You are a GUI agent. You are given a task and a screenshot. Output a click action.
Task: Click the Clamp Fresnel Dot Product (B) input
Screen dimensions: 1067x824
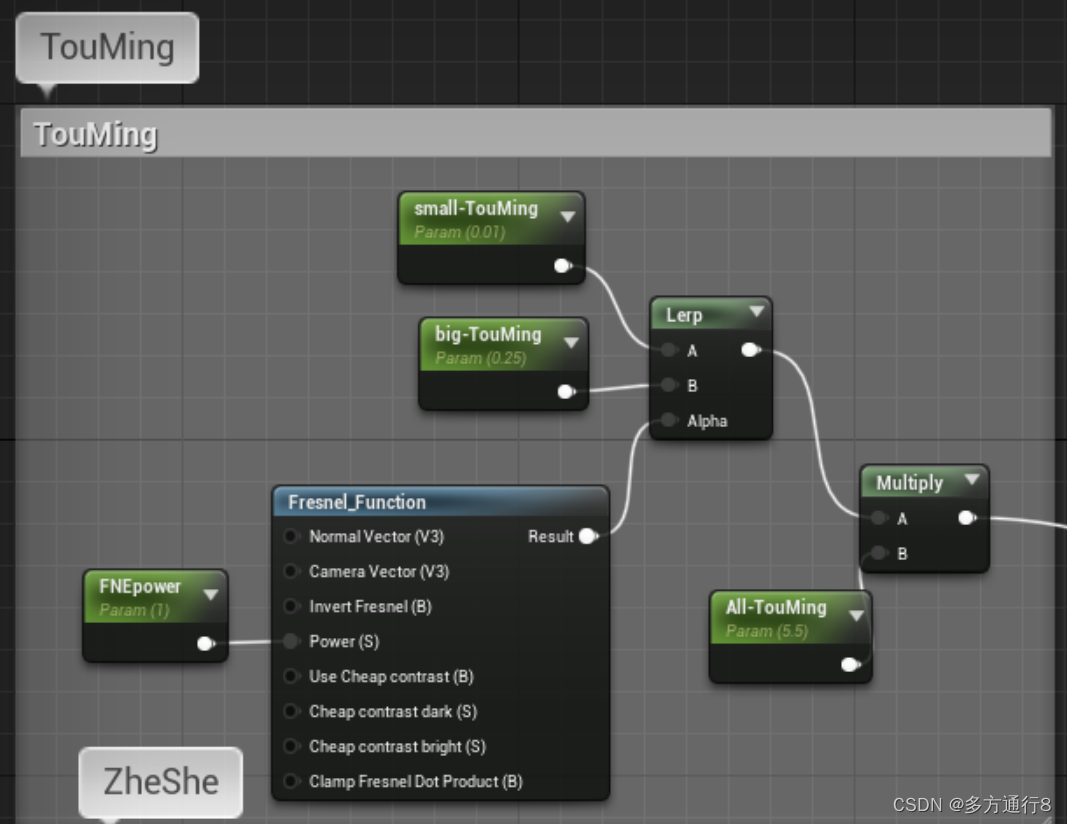291,781
